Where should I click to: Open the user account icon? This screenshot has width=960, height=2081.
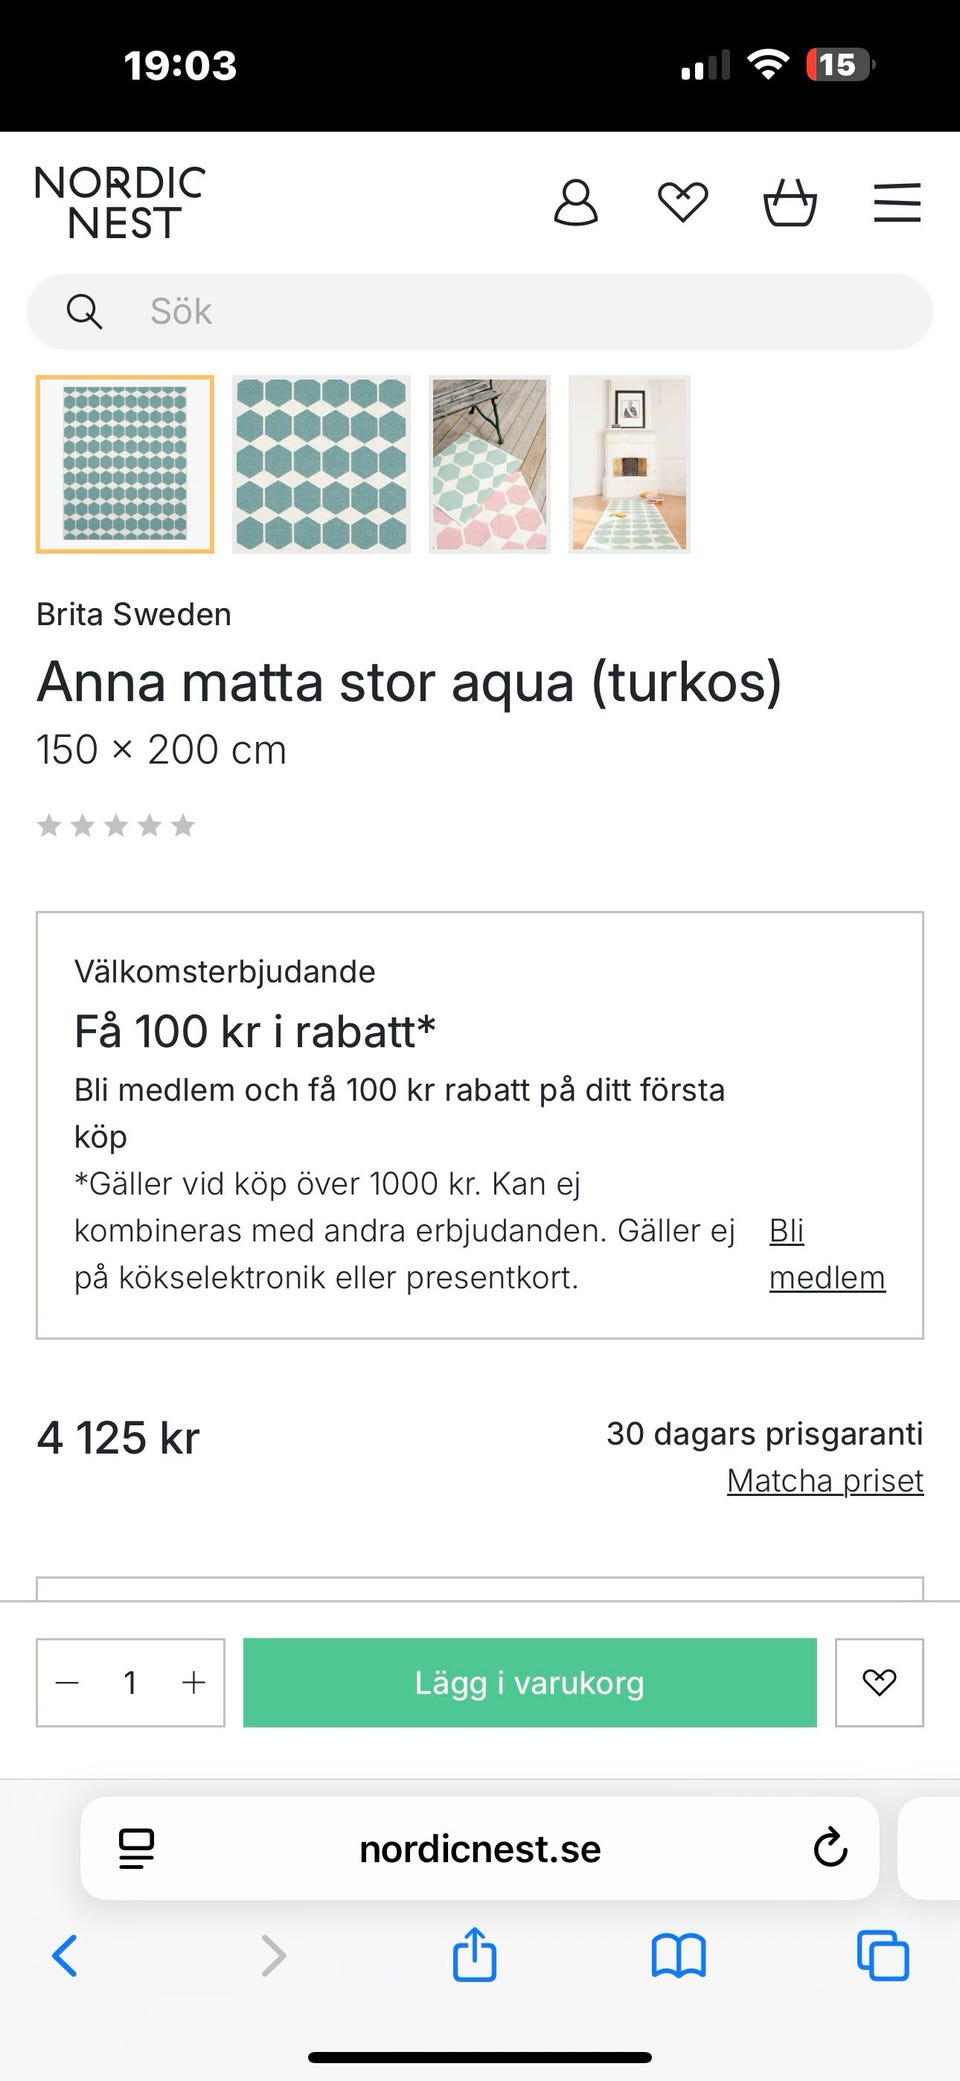click(575, 203)
